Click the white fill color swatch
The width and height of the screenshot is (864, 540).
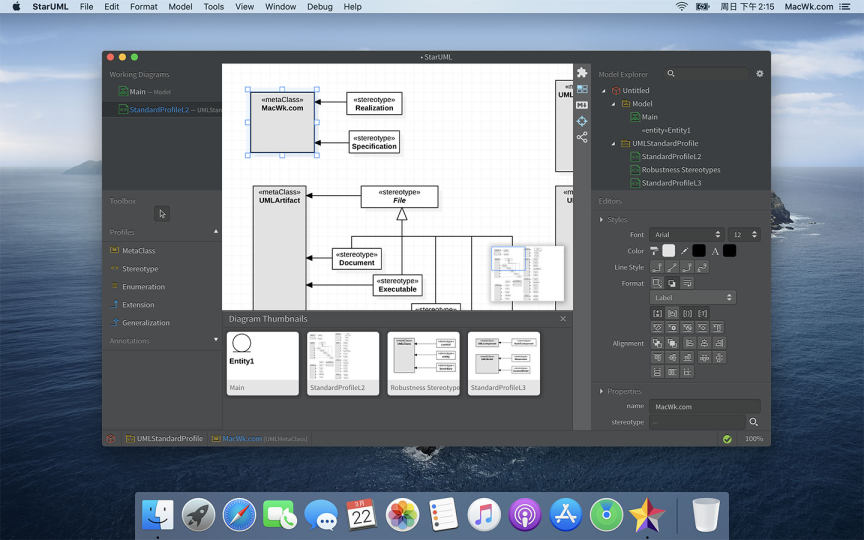click(x=668, y=251)
